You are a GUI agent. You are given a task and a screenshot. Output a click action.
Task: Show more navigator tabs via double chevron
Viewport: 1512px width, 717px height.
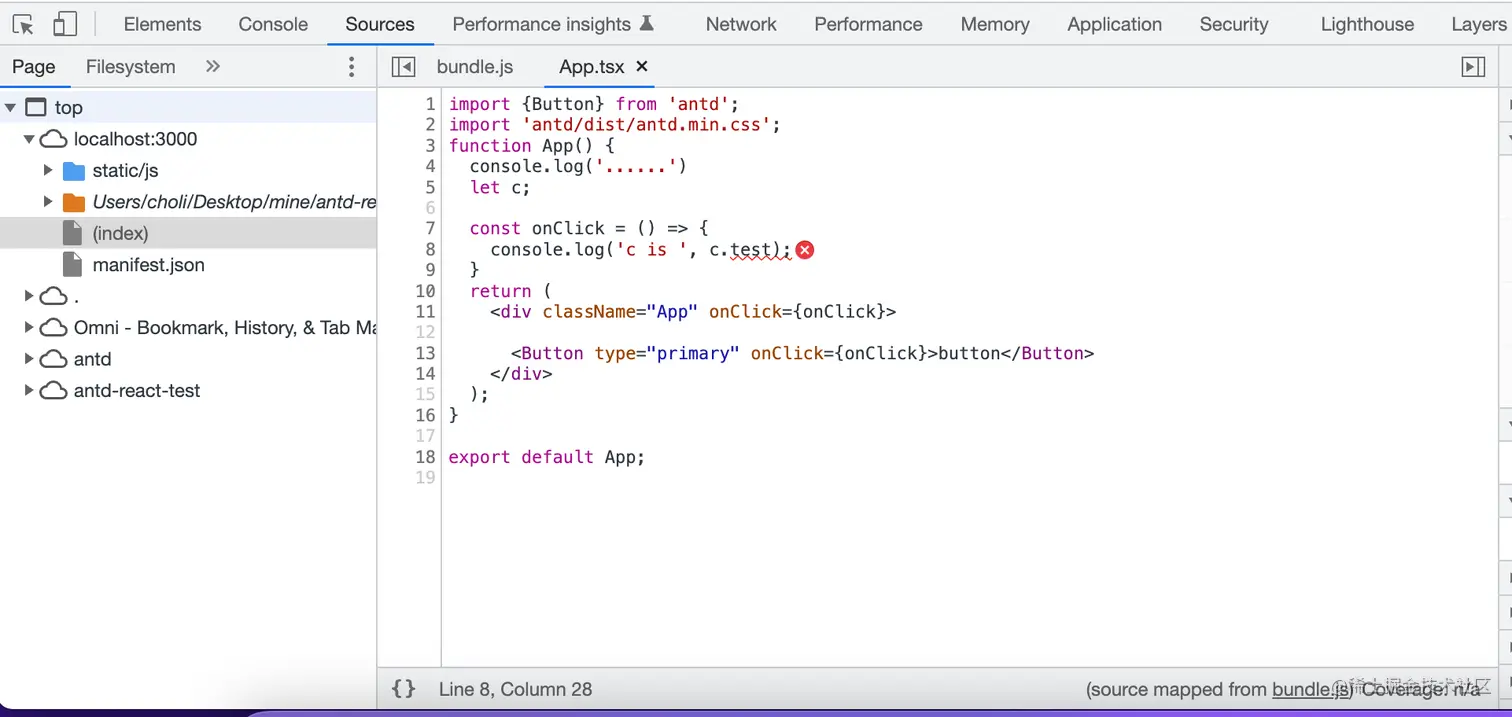(213, 67)
